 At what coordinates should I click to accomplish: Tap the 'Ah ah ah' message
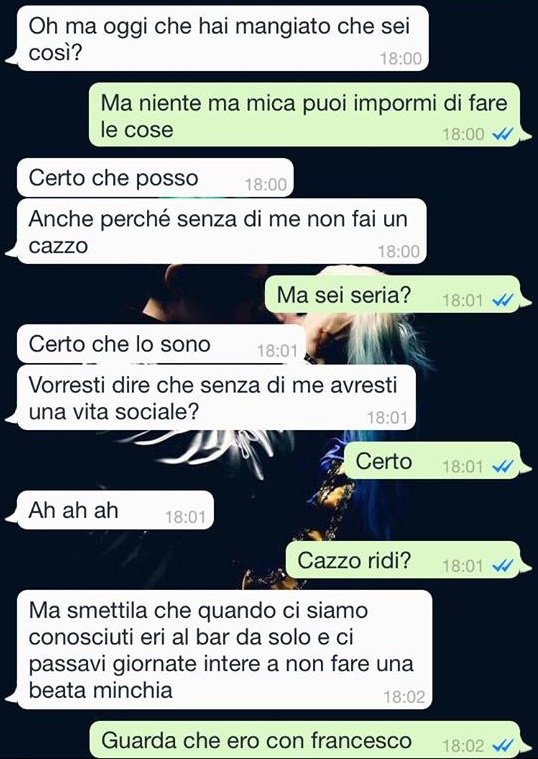(115, 510)
